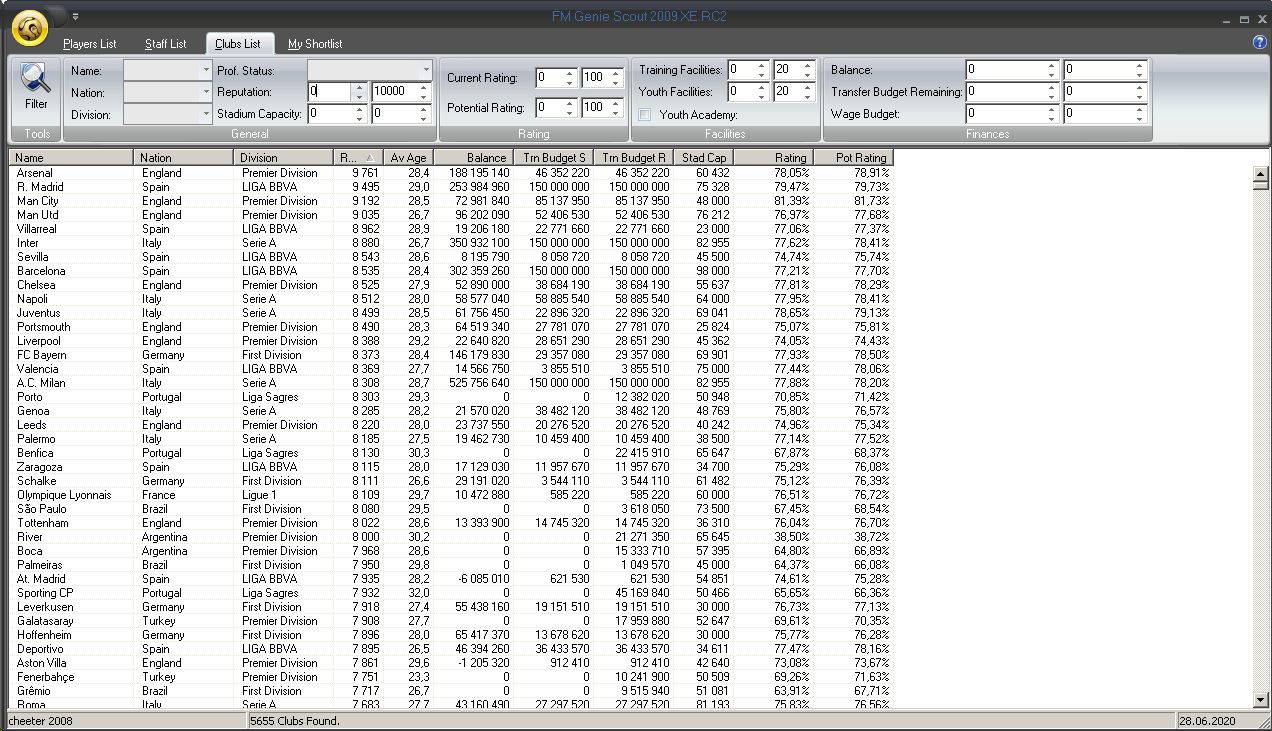Open the Division filter dropdown
Viewport: 1272px width, 731px height.
(x=206, y=115)
